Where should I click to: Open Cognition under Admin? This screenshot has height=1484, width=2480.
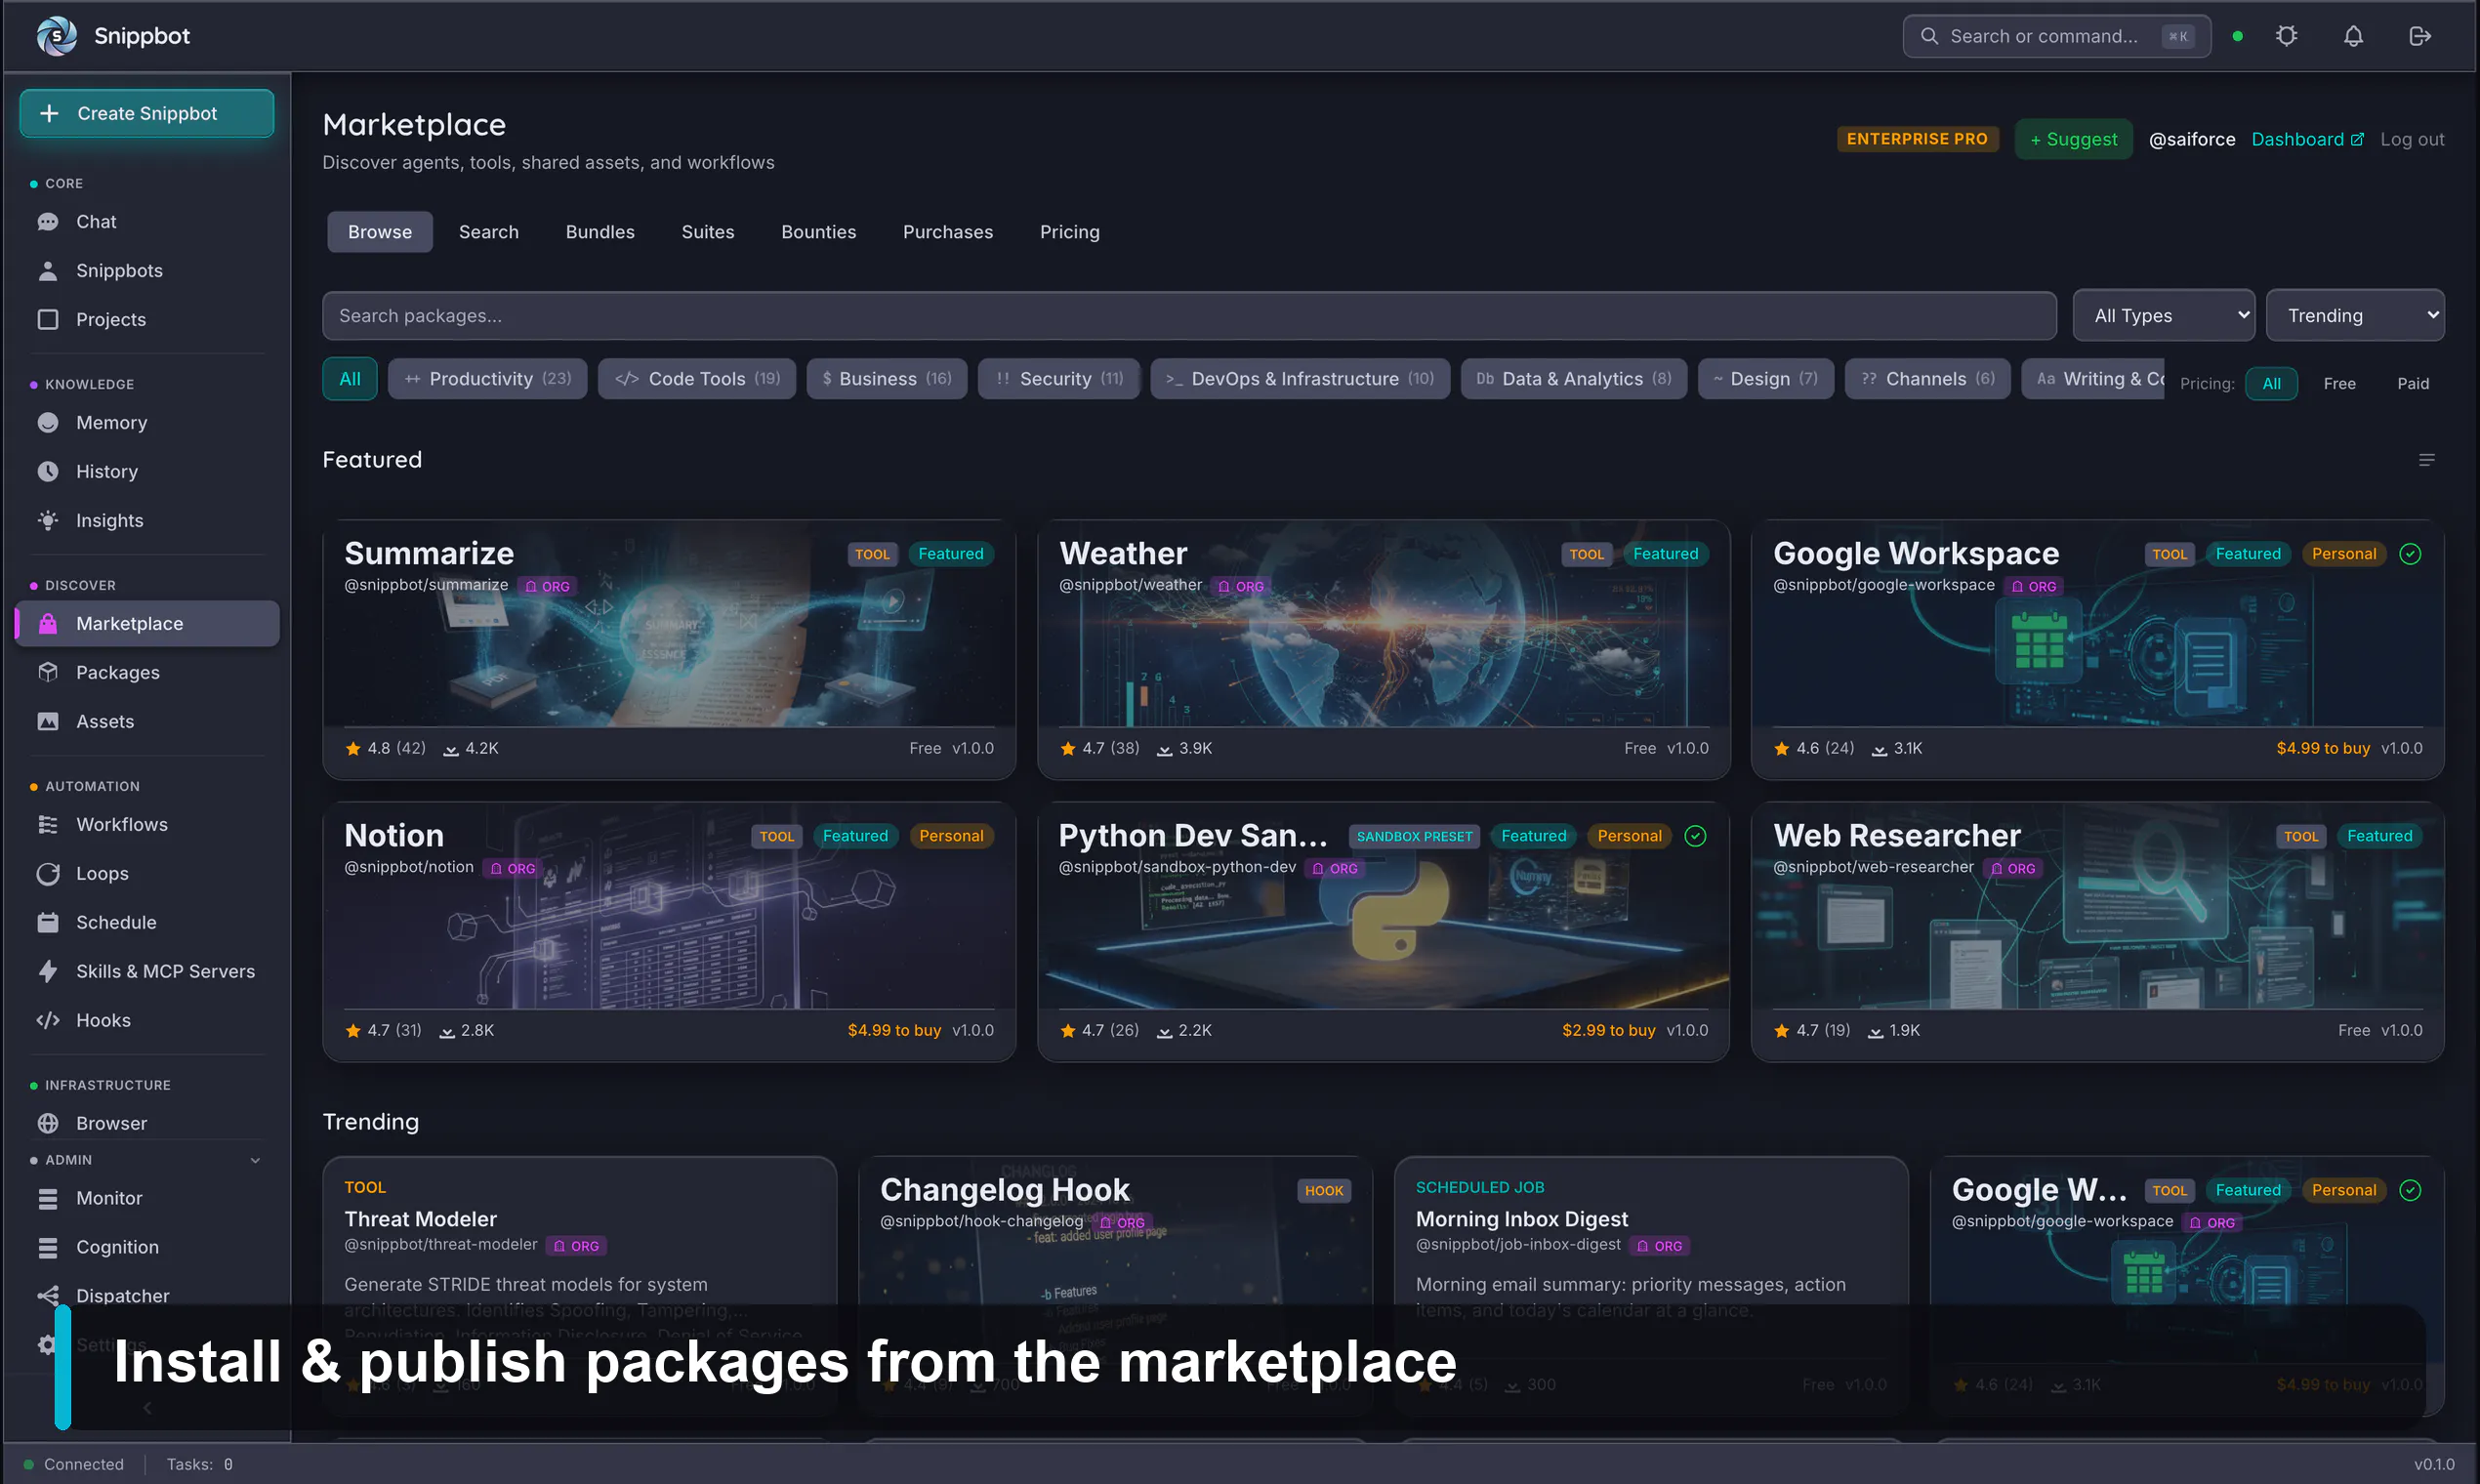point(147,1248)
